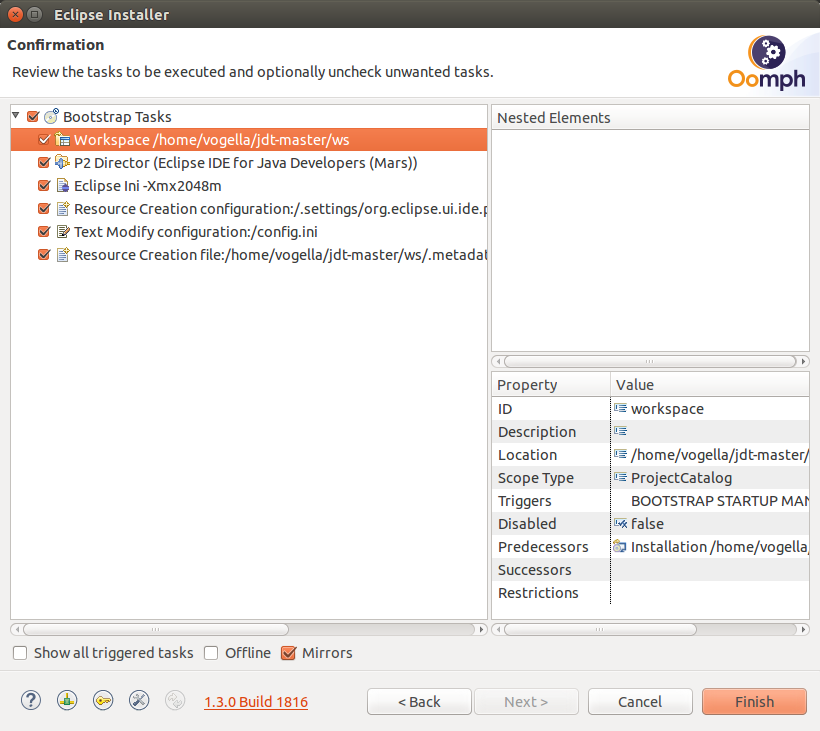Image resolution: width=820 pixels, height=731 pixels.
Task: Click the Resource Creation configuration icon
Action: coord(63,209)
